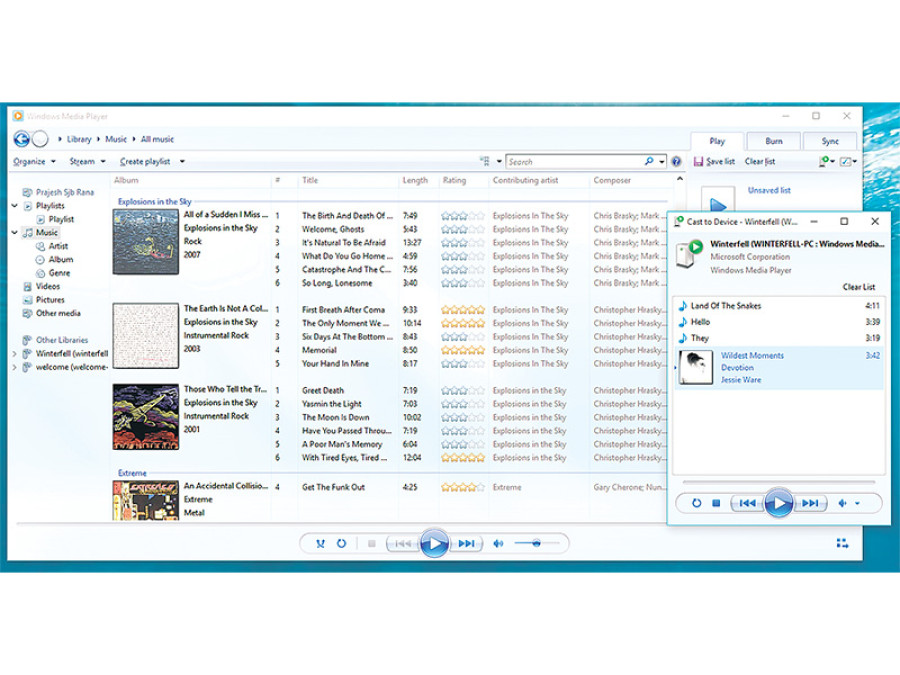Click Library in the breadcrumb path
The height and width of the screenshot is (675, 900).
(x=79, y=139)
